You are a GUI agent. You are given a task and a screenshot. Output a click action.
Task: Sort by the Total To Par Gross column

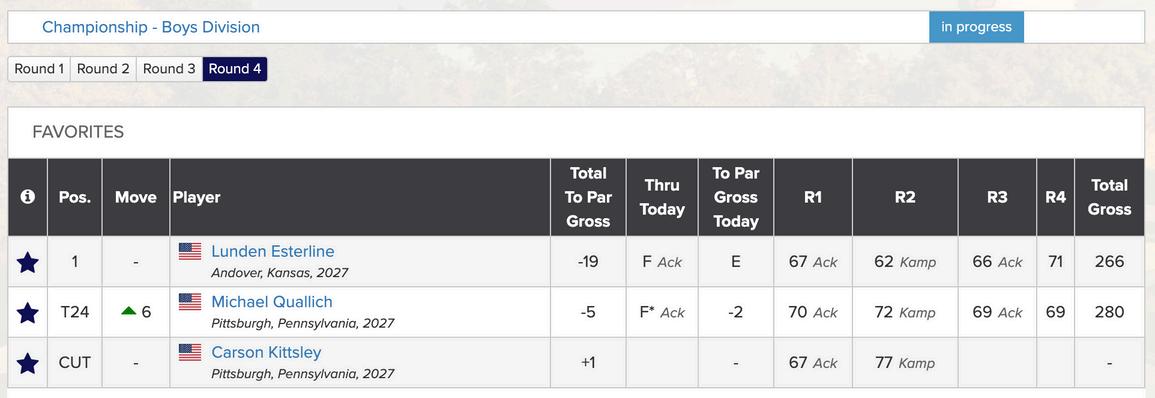coord(588,197)
